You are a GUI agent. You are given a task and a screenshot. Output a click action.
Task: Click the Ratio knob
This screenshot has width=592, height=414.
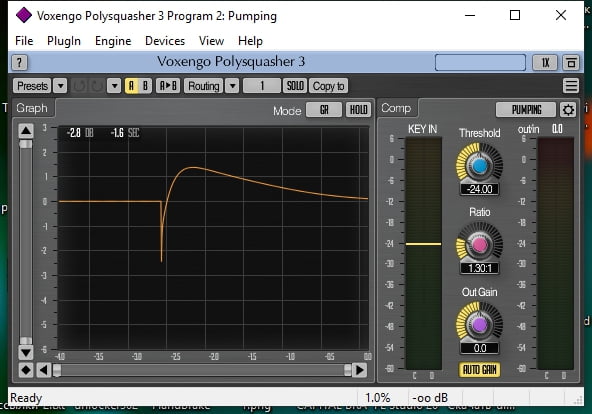point(479,245)
